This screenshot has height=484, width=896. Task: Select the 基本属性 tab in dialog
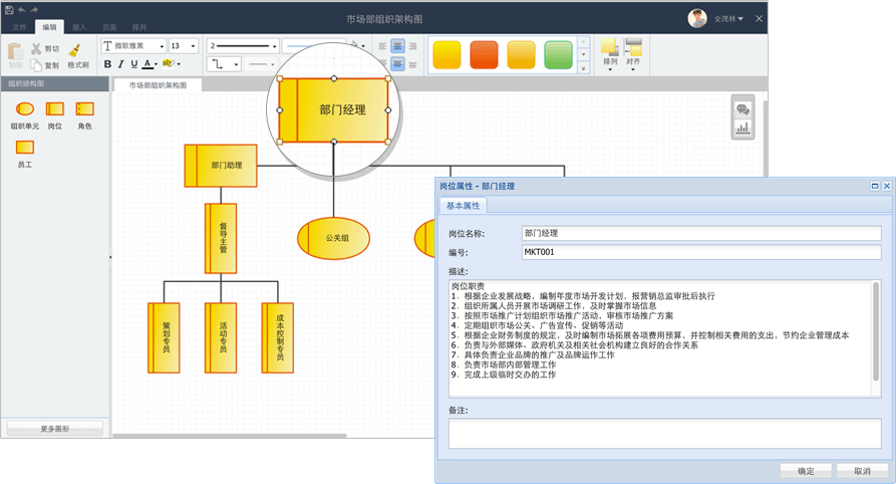[x=463, y=205]
